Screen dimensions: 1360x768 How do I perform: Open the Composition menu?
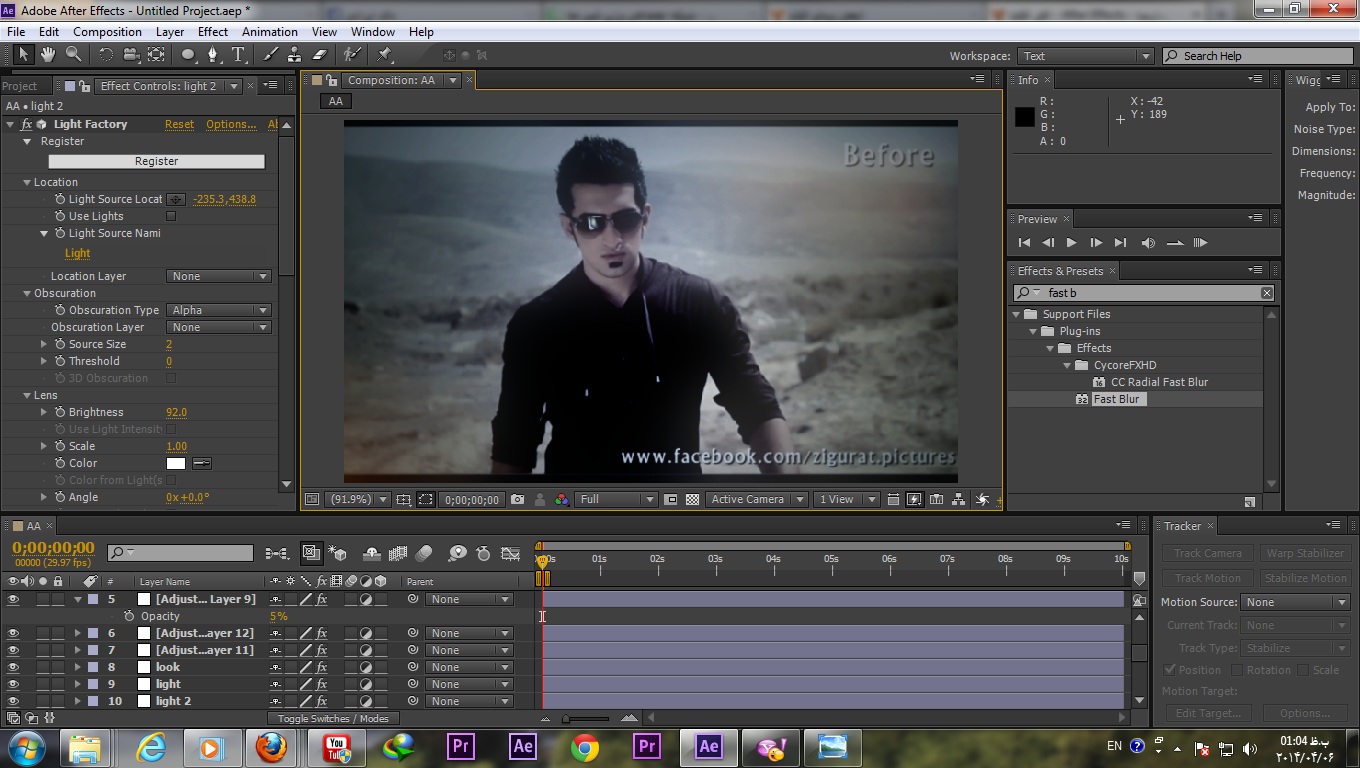107,32
